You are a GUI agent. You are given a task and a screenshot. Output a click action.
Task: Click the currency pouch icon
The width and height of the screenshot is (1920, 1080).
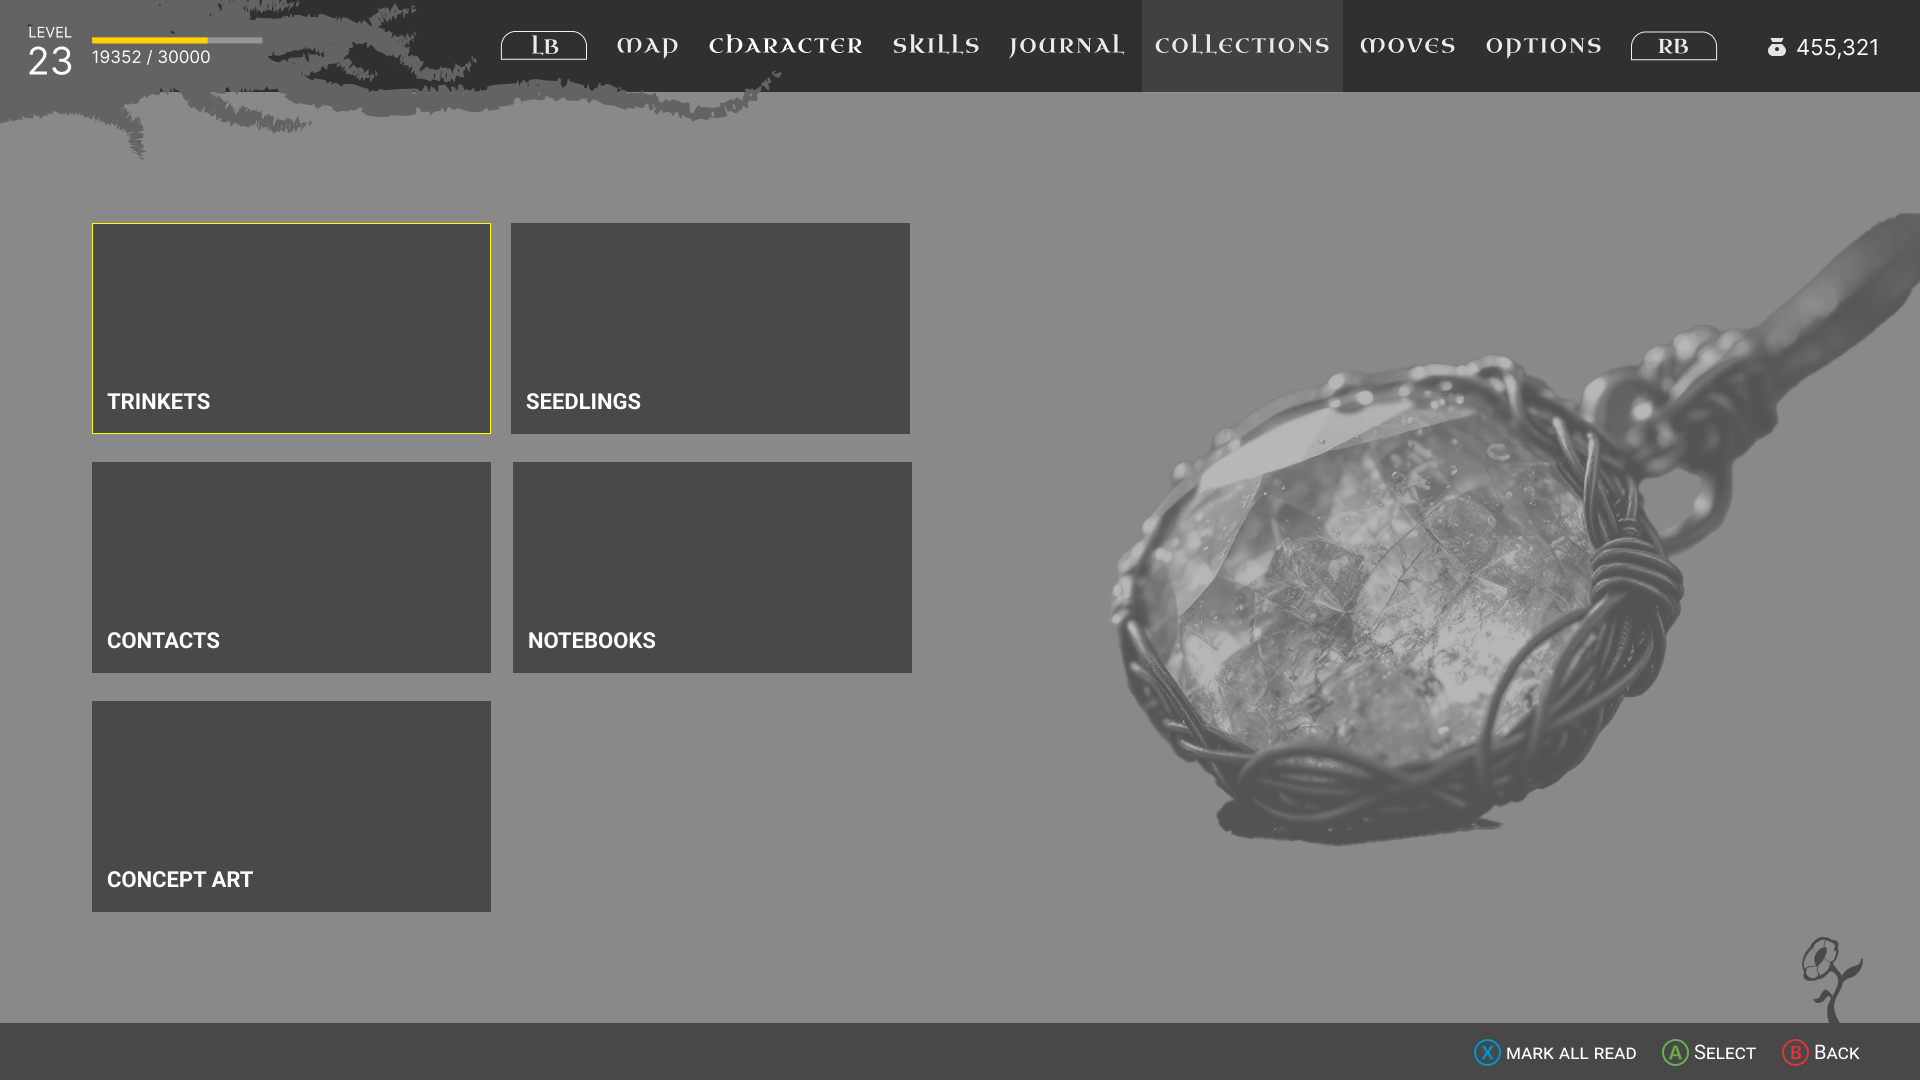pyautogui.click(x=1776, y=47)
